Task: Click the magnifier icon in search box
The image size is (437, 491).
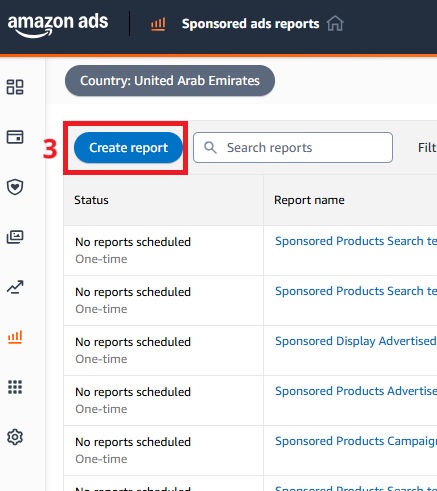Action: pos(210,147)
